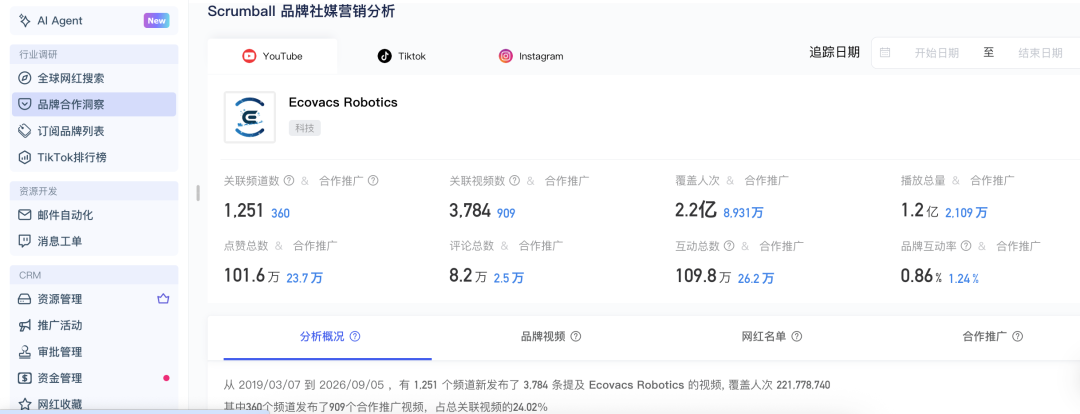Click the star icon for 网红收藏
The width and height of the screenshot is (1080, 414).
25,404
